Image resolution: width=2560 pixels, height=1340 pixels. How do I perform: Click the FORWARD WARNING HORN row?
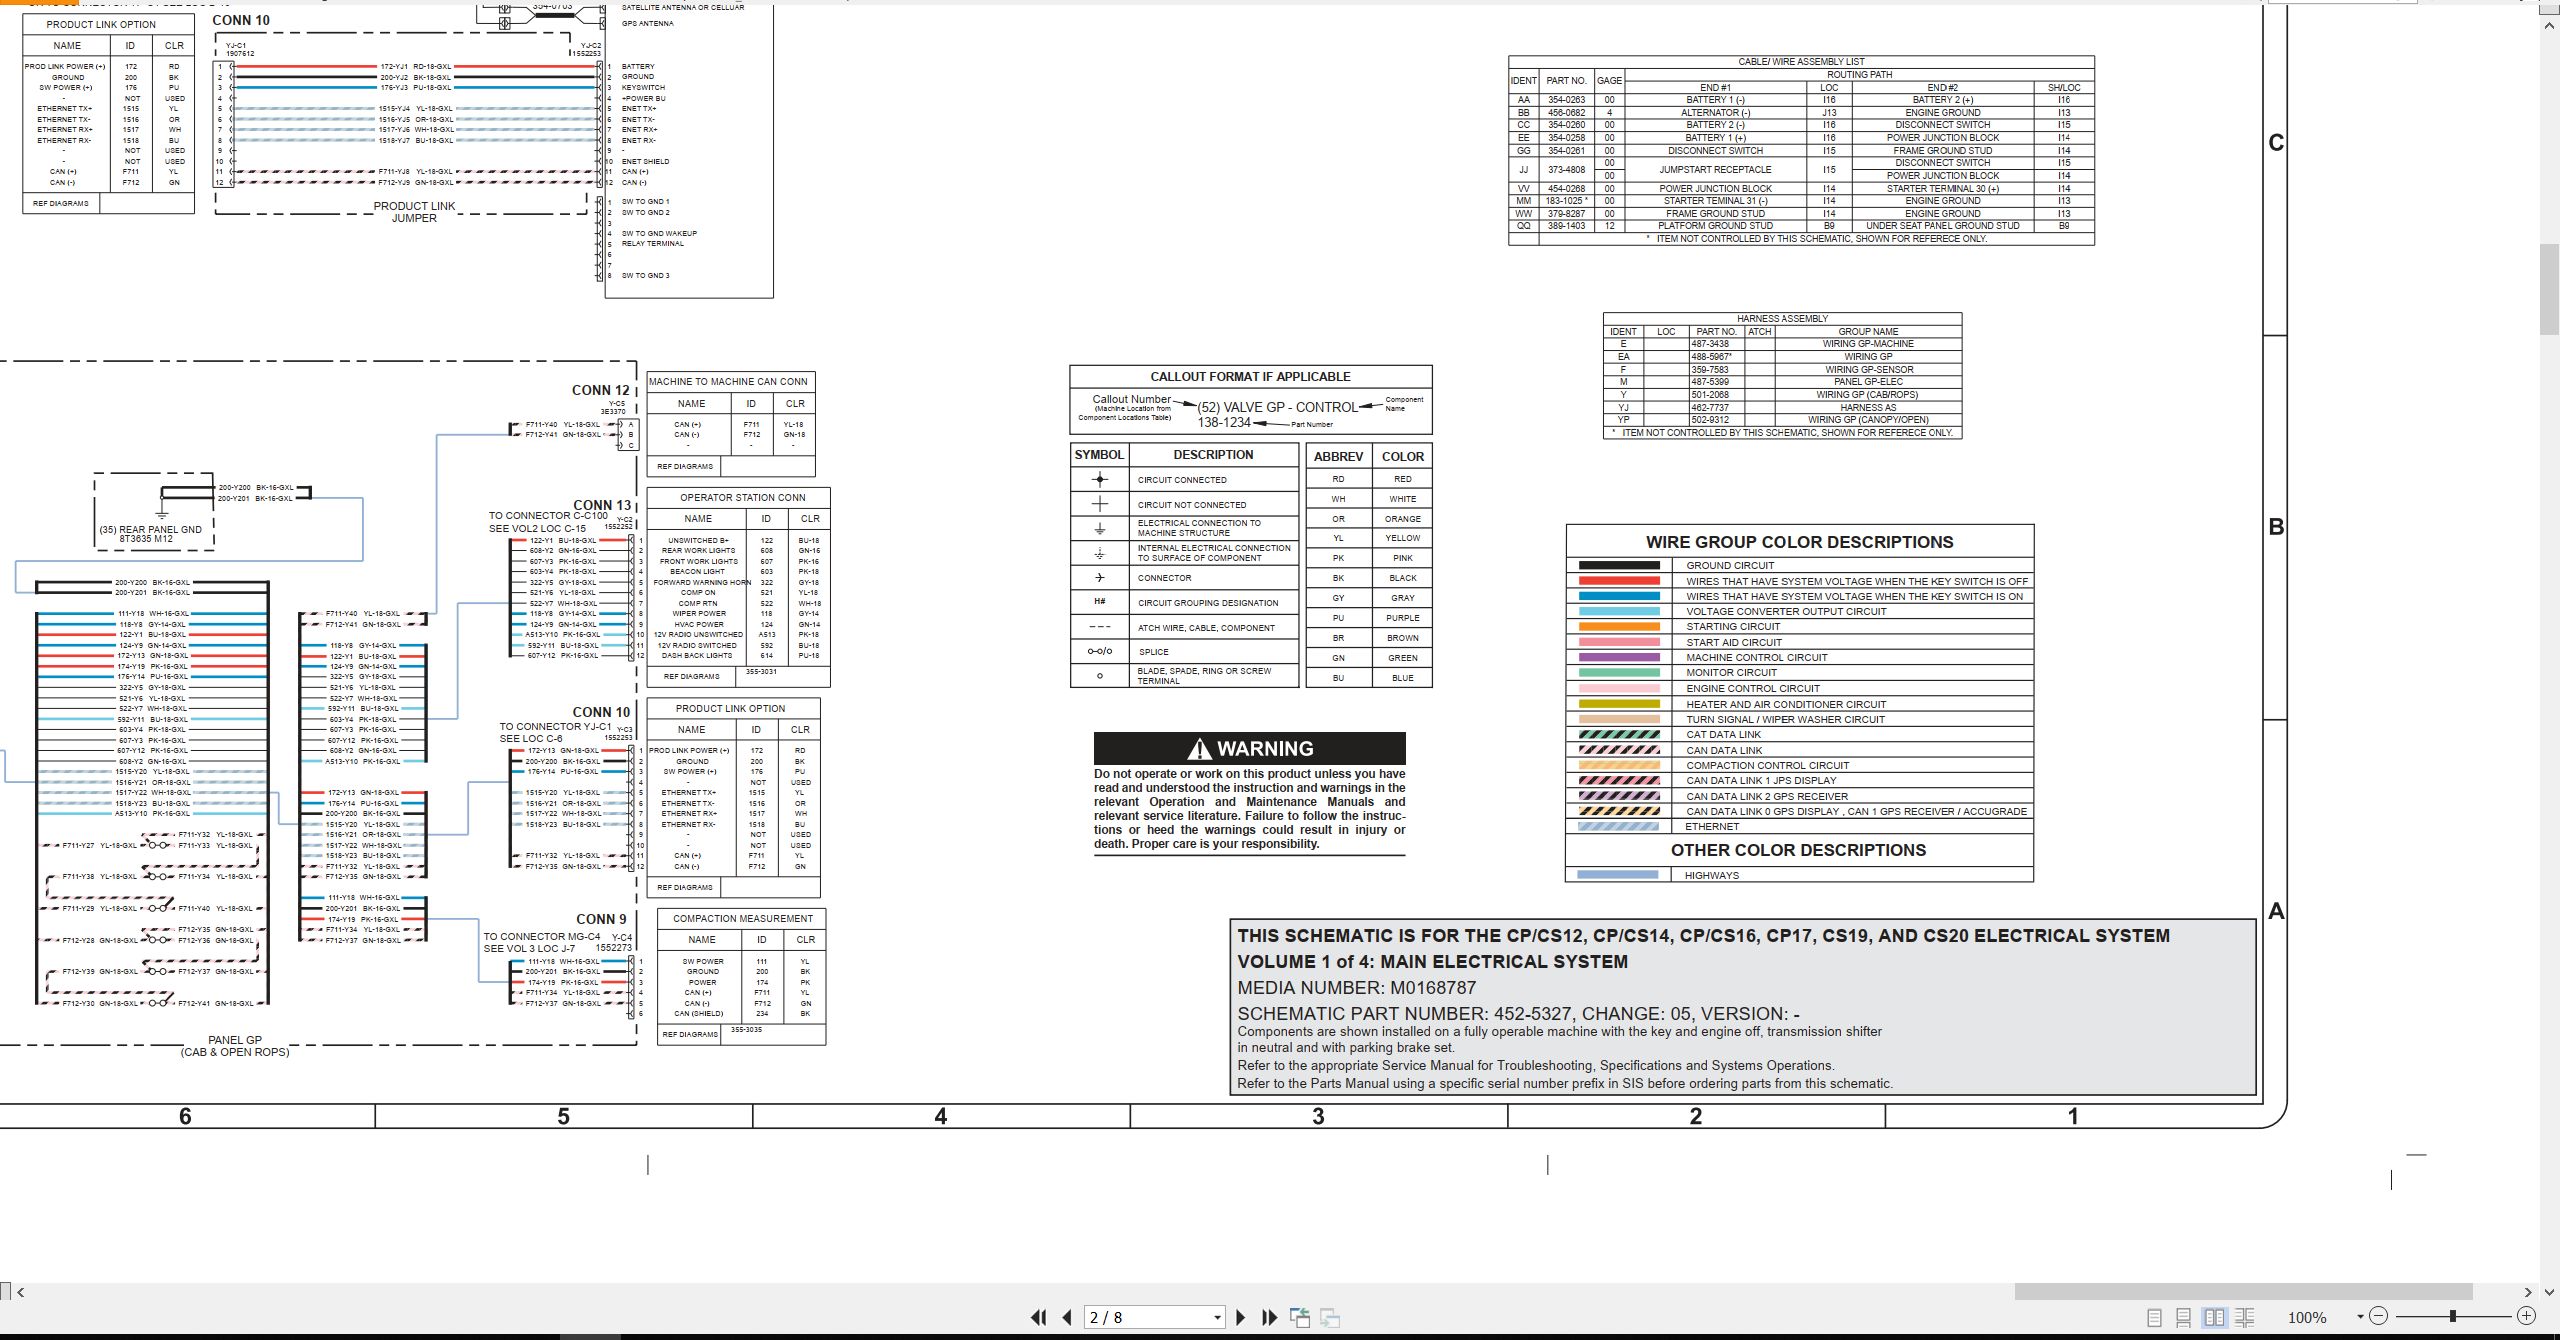click(738, 583)
